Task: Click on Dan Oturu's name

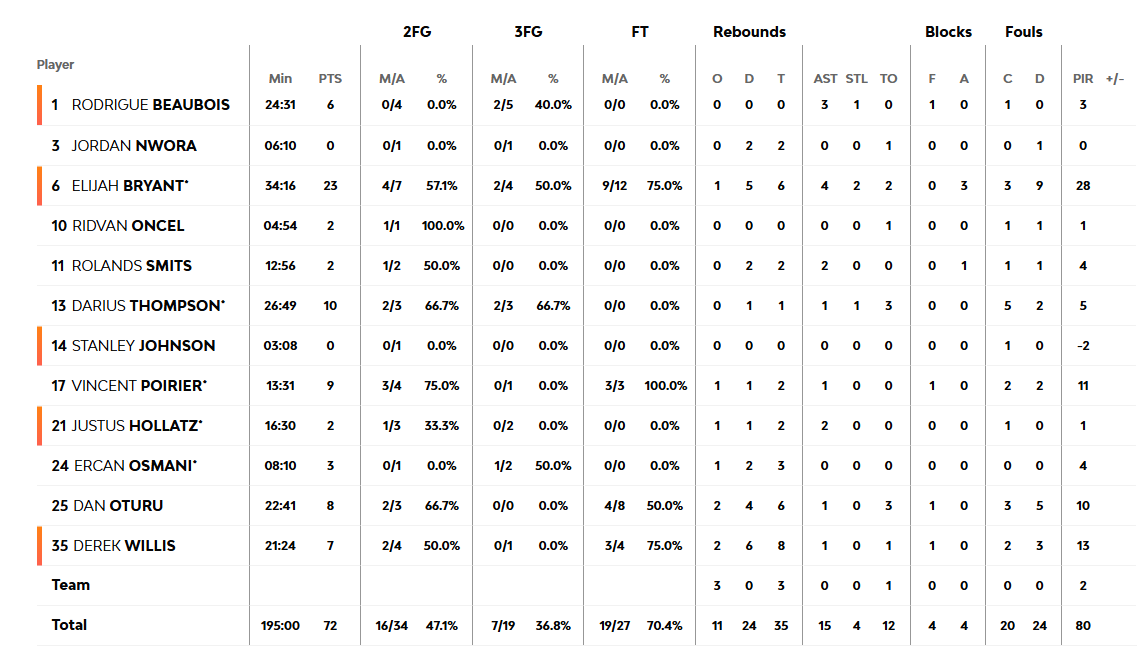Action: 118,506
